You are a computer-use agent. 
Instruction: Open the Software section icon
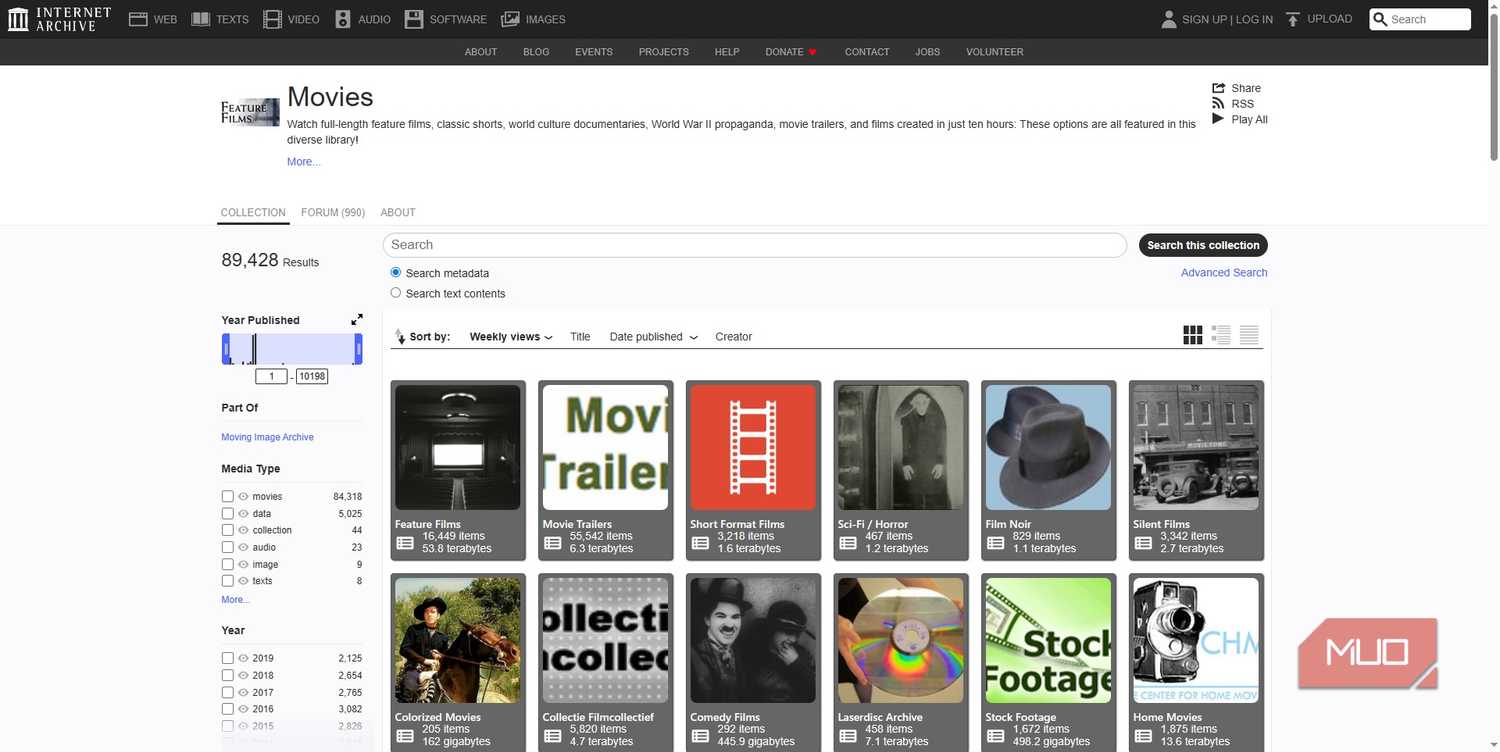(x=414, y=19)
